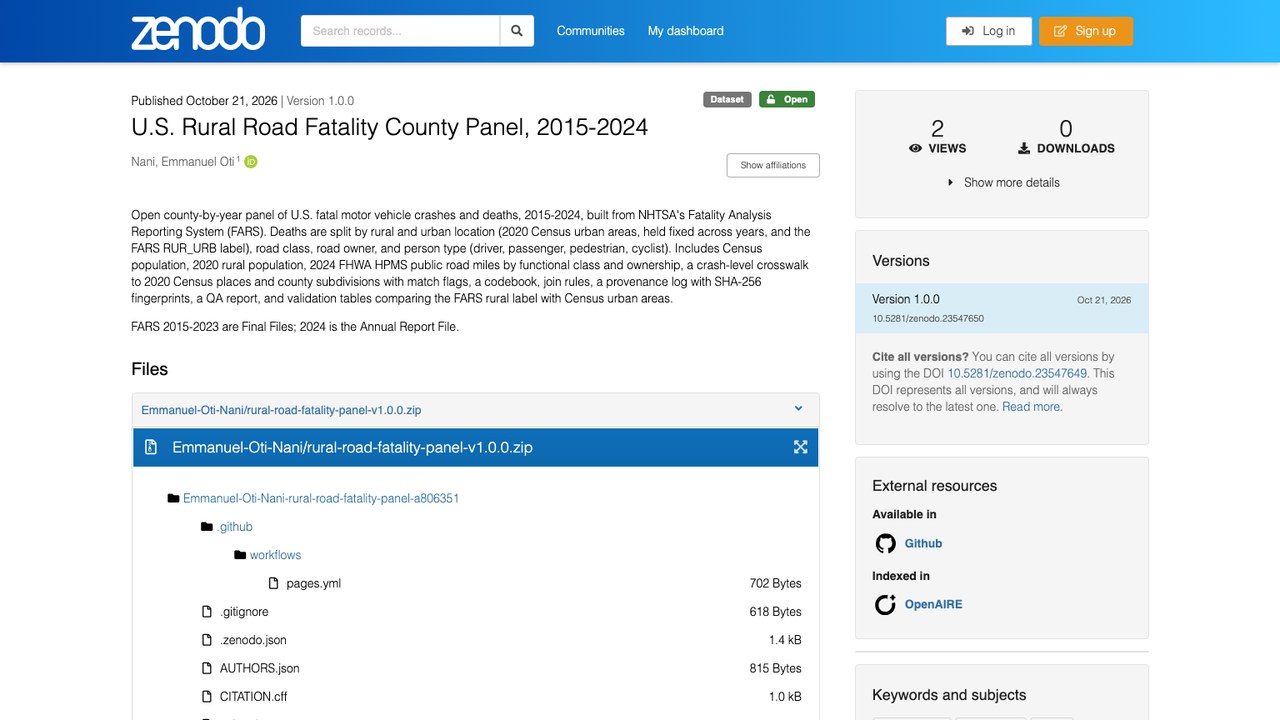1280x720 pixels.
Task: Click the fullscreen preview icon
Action: 800,447
